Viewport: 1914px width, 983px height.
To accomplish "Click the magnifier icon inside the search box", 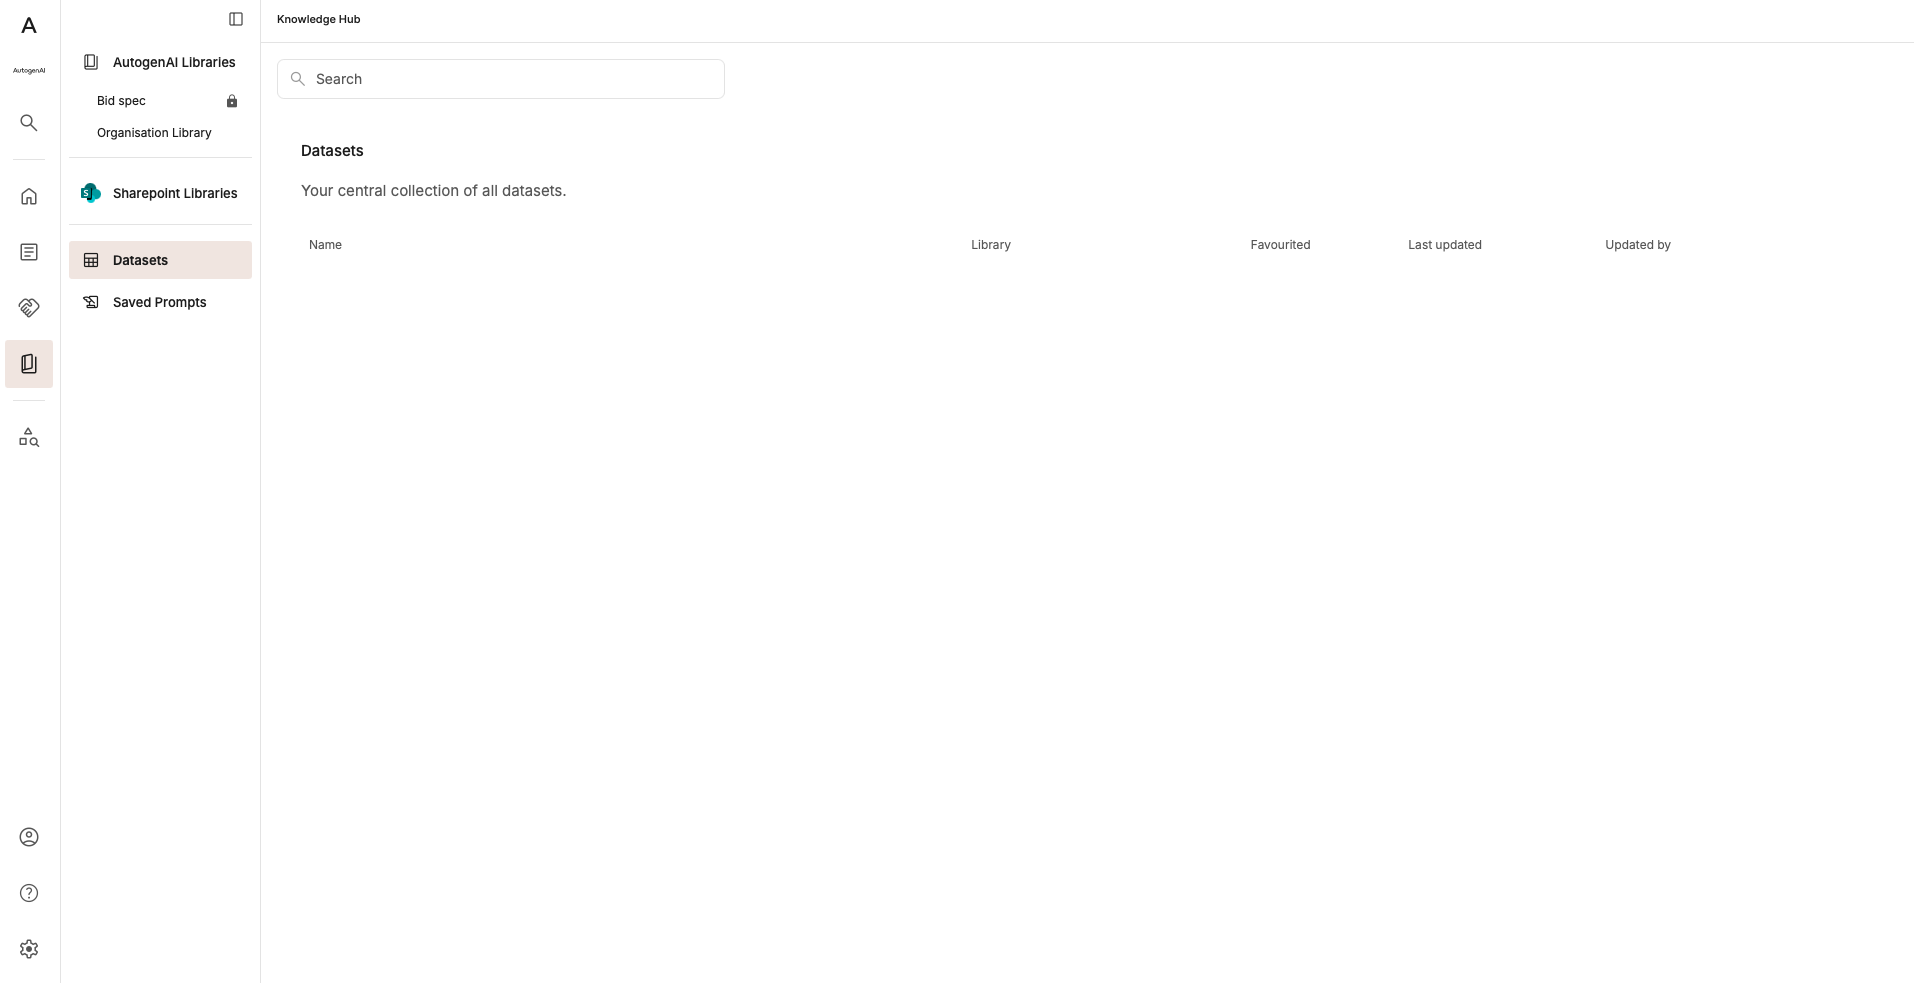I will (297, 79).
